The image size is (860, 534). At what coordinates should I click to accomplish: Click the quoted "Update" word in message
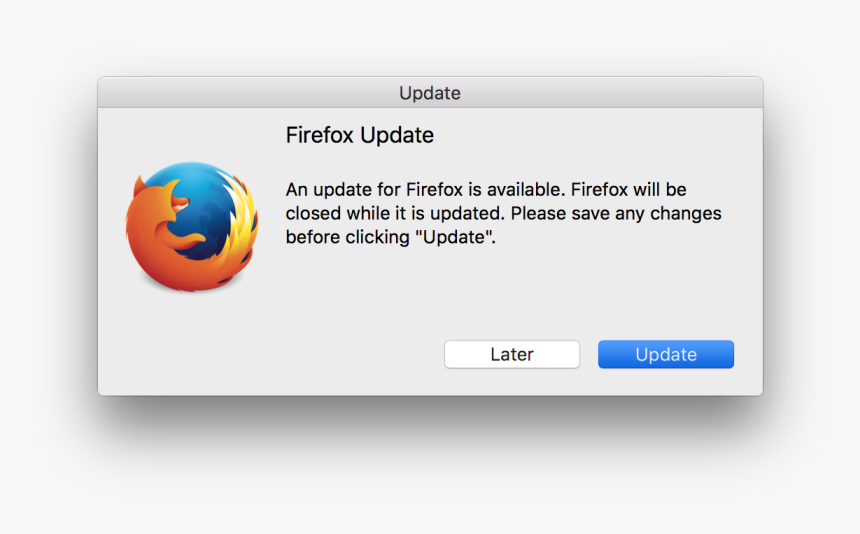click(453, 237)
